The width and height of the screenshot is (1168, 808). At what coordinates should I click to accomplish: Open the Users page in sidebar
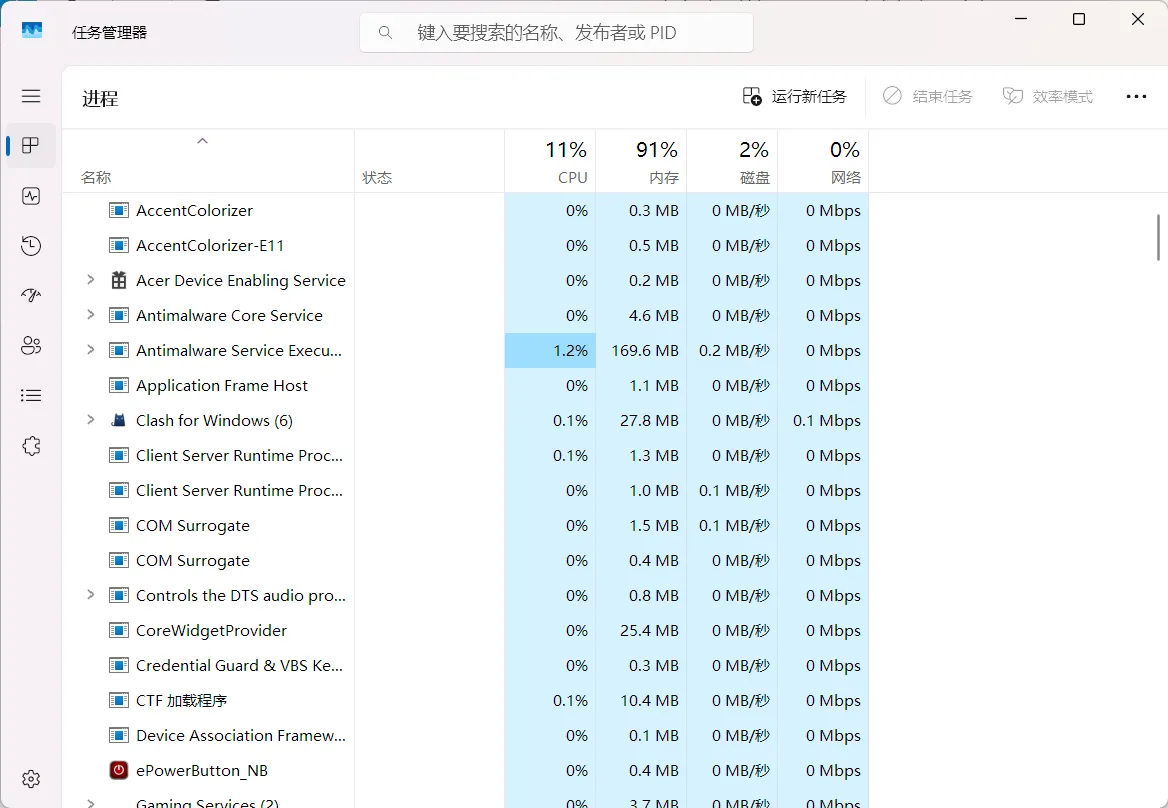point(31,346)
